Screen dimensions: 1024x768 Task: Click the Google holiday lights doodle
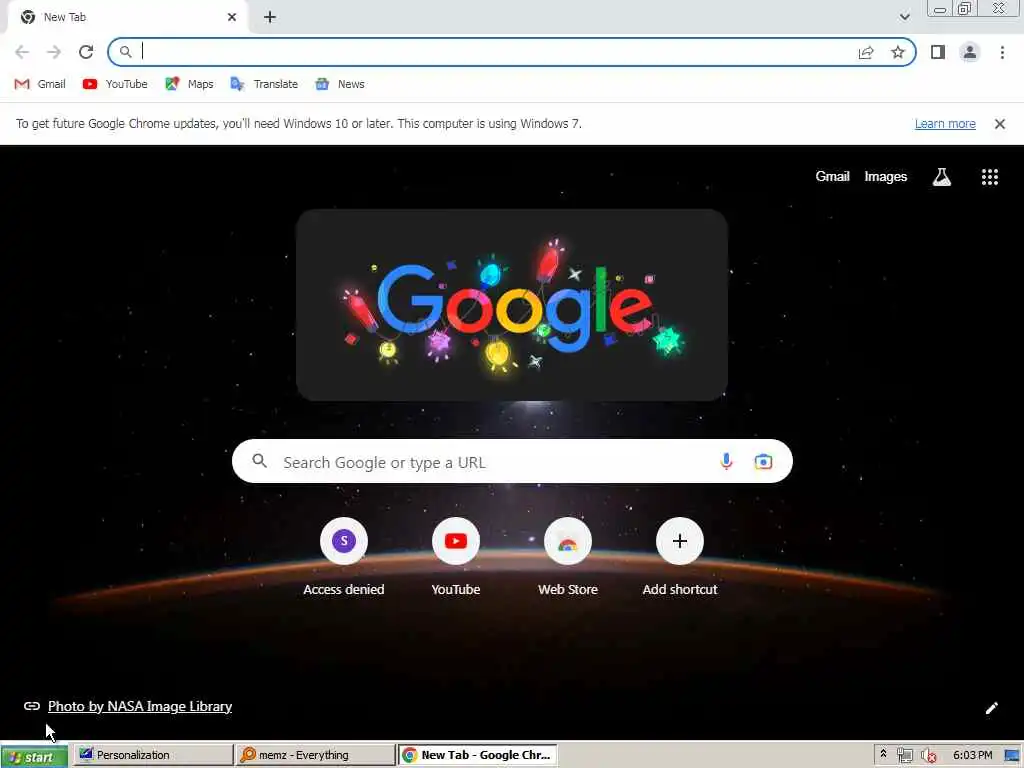pos(512,305)
